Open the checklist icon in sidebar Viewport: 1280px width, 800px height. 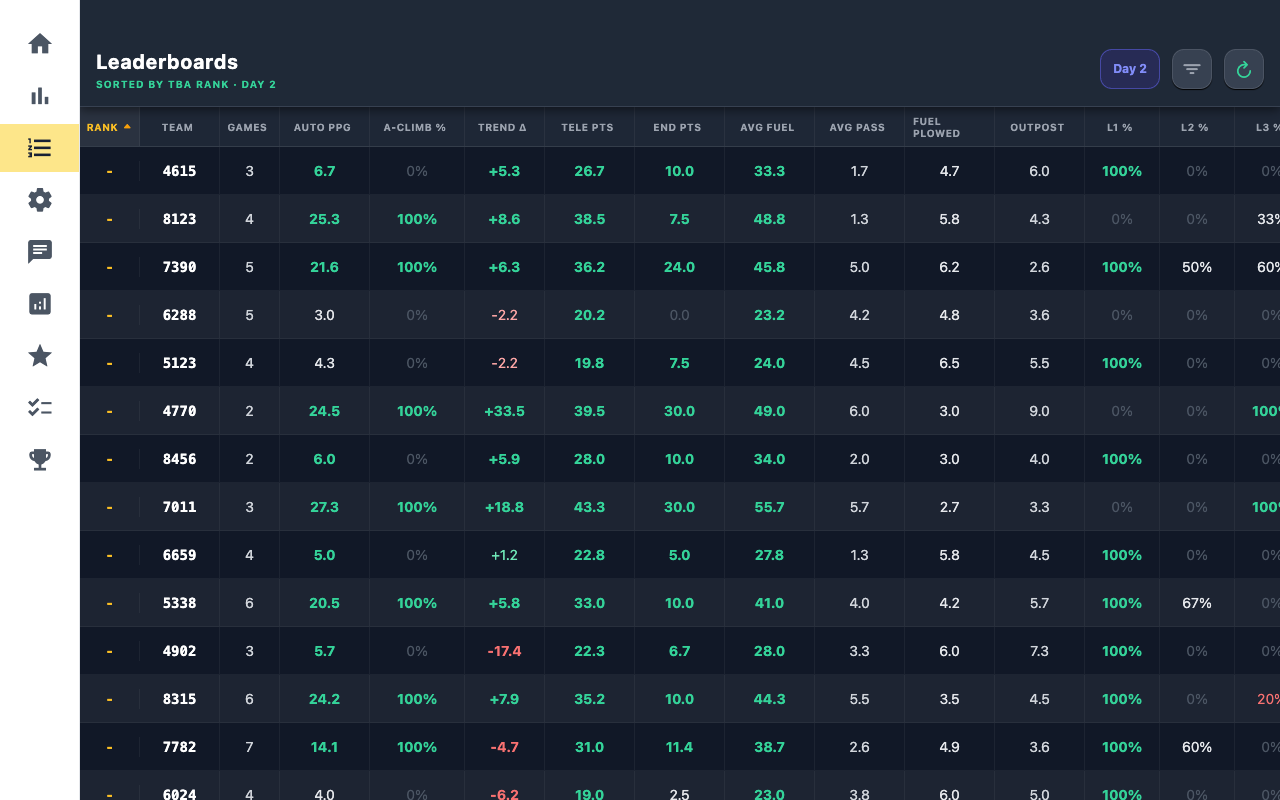click(x=40, y=408)
